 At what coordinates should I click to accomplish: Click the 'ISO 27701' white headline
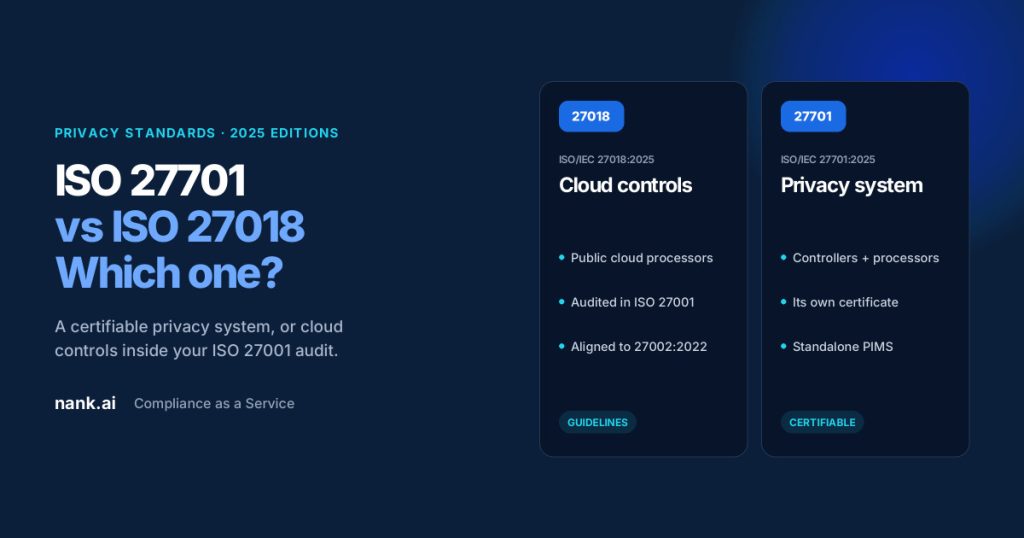[150, 180]
